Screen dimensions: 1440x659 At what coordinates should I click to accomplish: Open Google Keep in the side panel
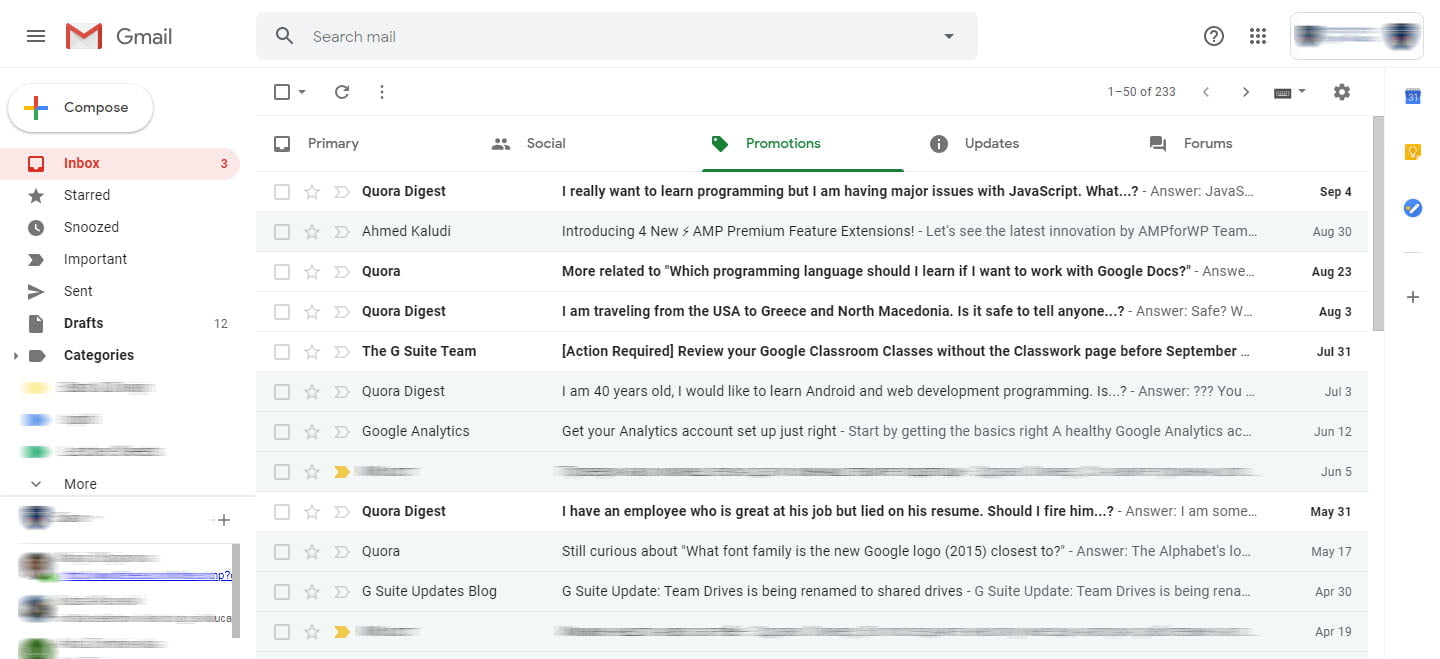1412,151
